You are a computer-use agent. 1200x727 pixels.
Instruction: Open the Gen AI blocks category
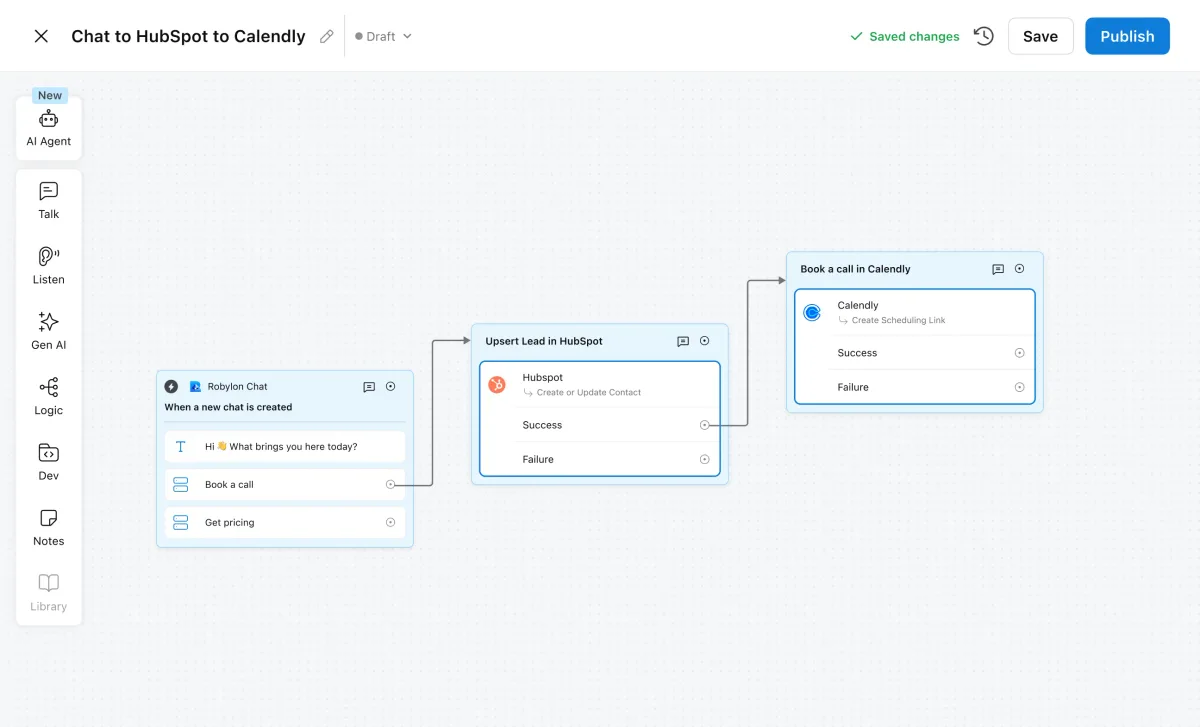click(49, 331)
